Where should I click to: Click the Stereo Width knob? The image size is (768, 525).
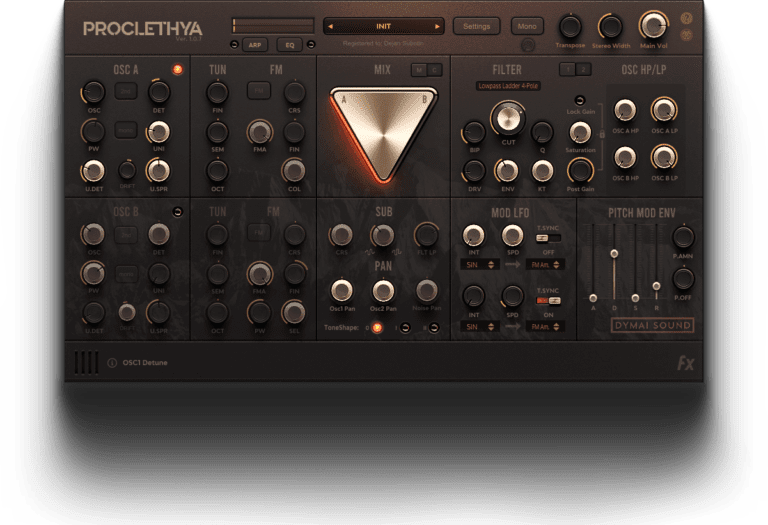[610, 26]
